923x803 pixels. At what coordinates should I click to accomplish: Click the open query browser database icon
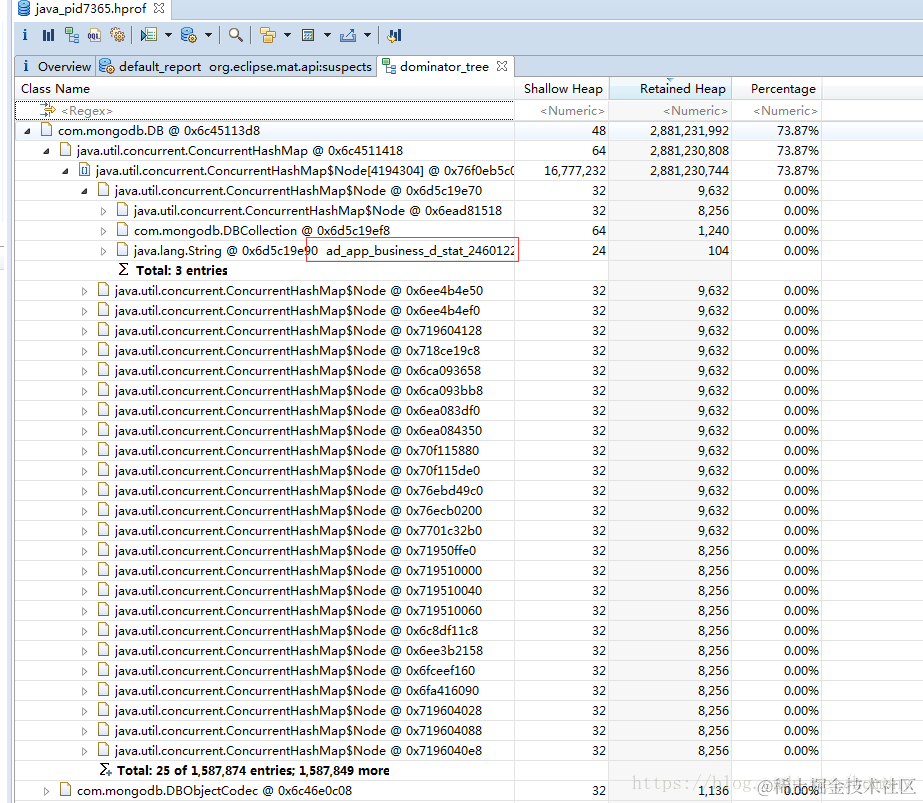pos(188,35)
